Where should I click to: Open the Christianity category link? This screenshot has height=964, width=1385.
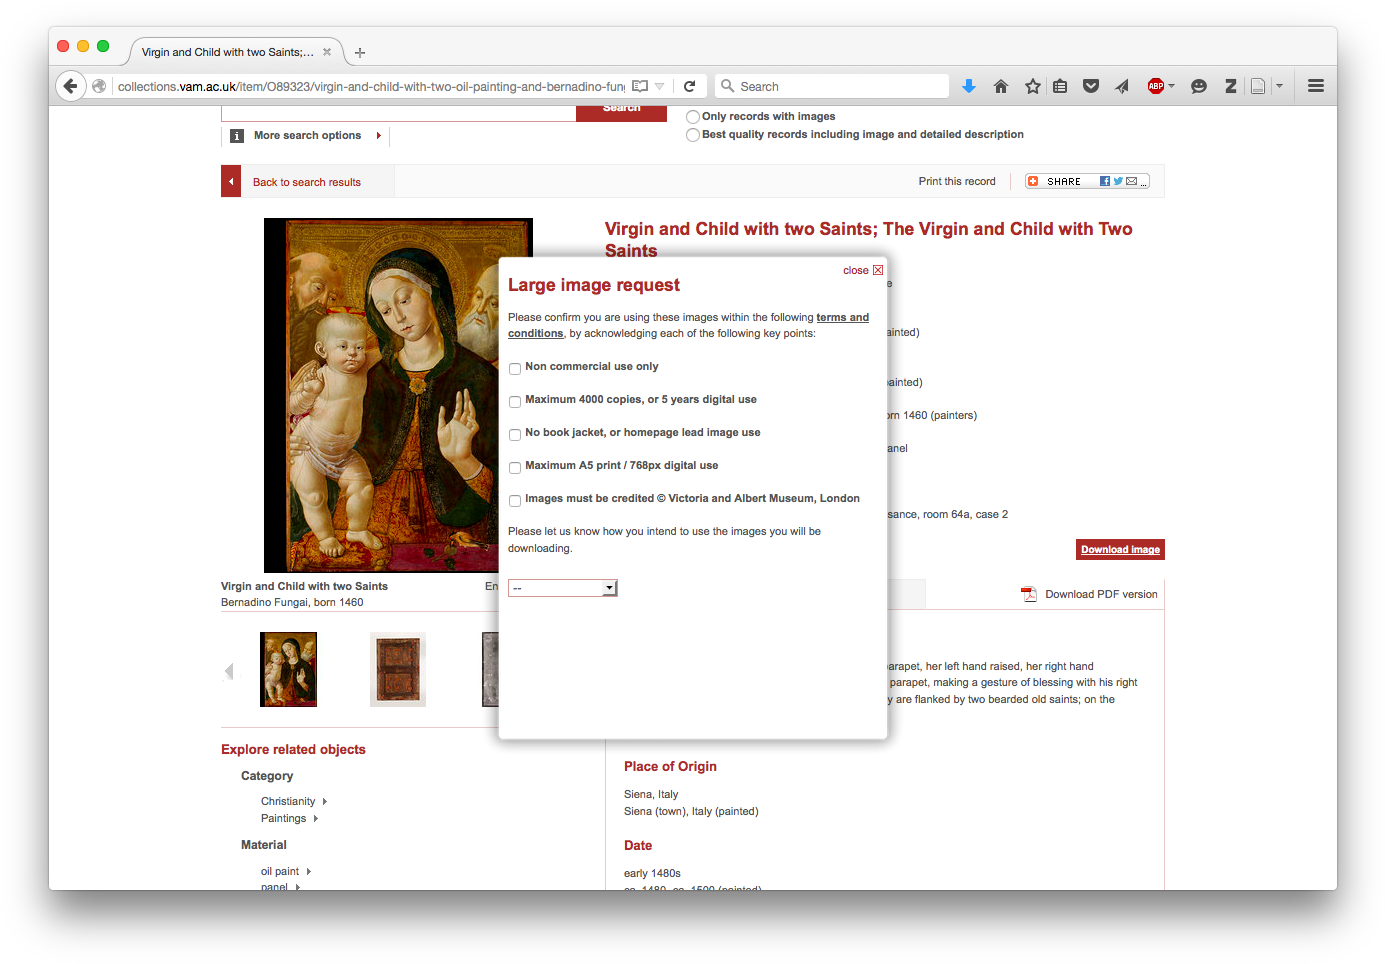tap(288, 801)
